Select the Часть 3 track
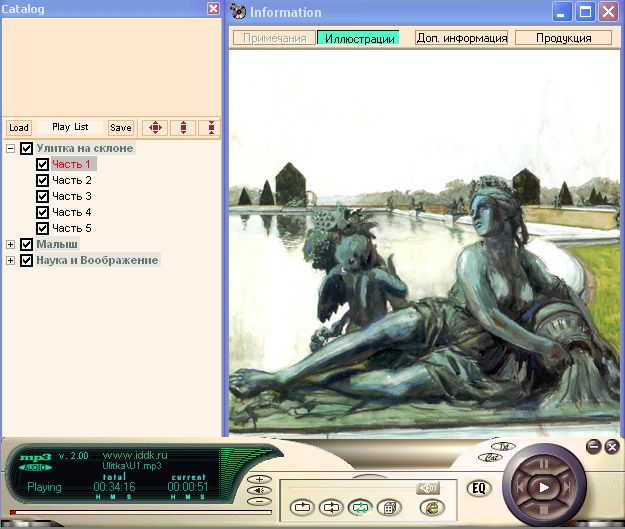This screenshot has width=625, height=529. pos(72,196)
